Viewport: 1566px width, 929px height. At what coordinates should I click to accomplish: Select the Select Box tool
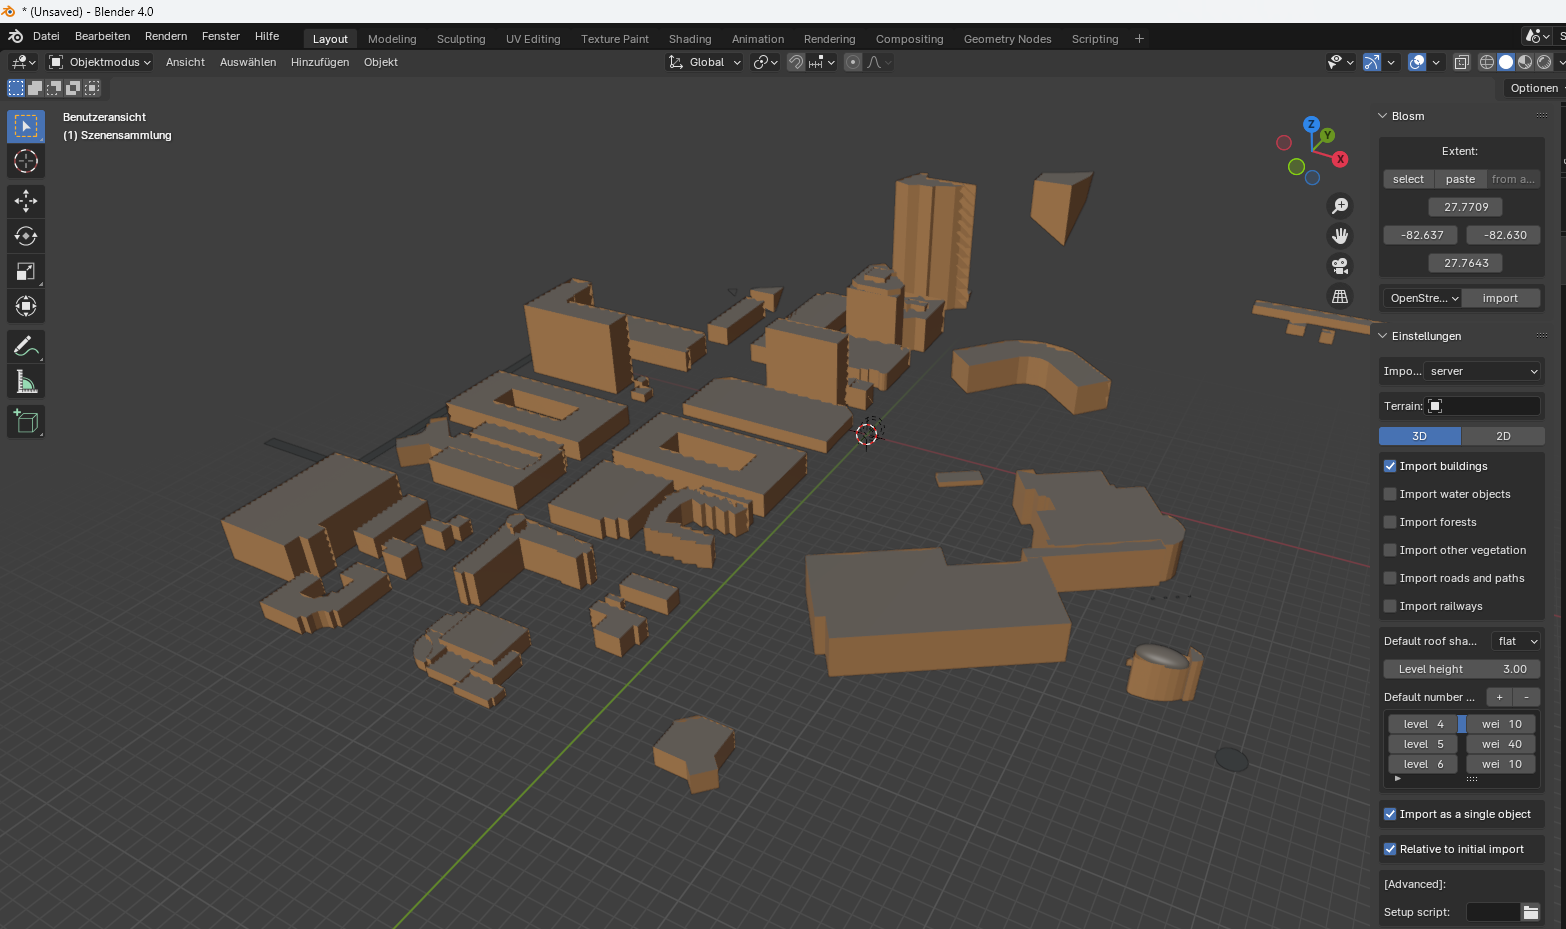26,126
